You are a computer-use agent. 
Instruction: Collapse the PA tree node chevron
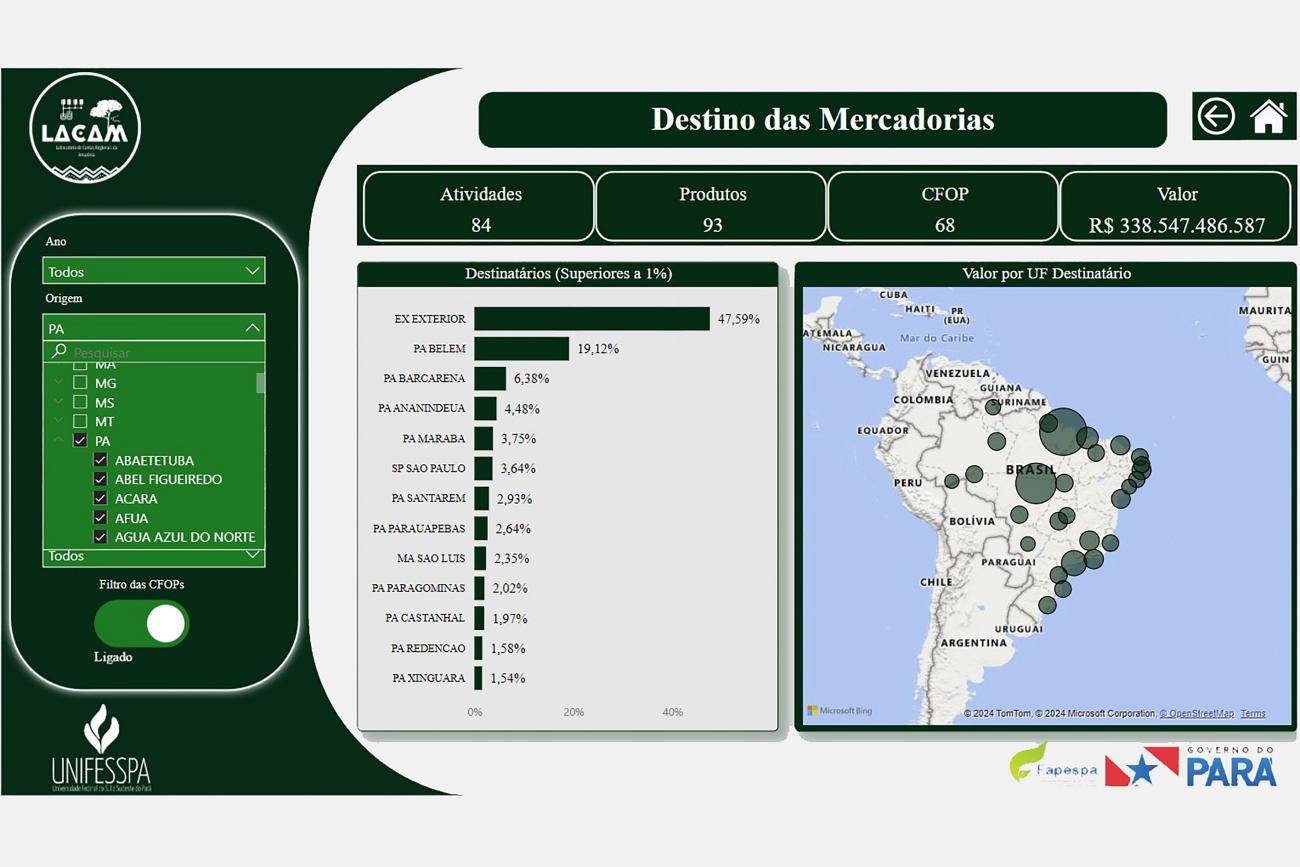click(x=58, y=441)
